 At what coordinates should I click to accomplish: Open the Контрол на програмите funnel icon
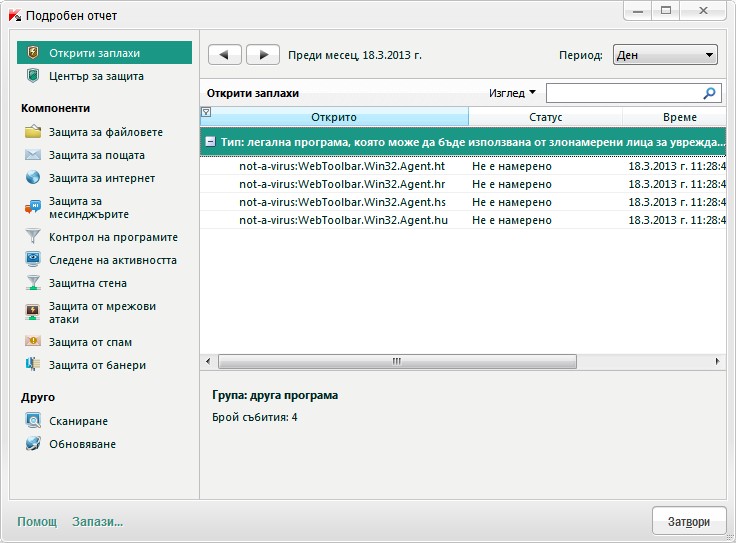tap(33, 237)
